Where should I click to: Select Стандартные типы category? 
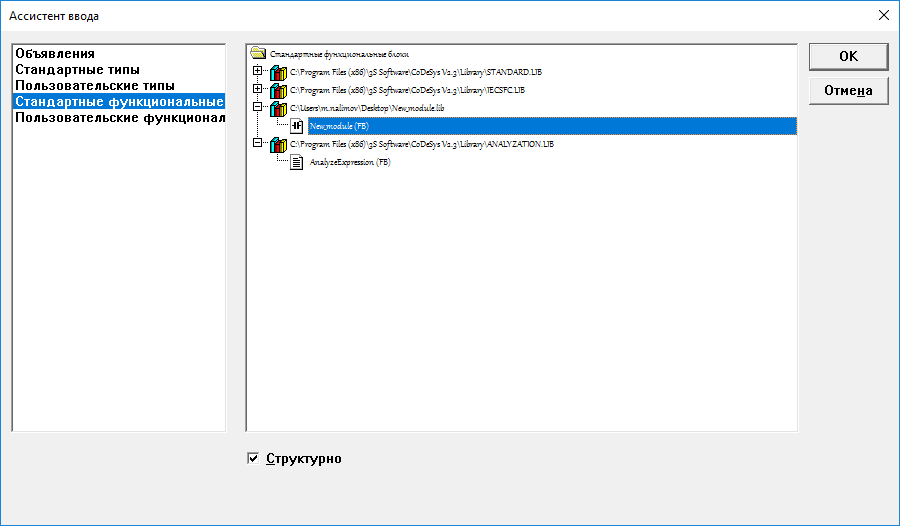point(77,70)
